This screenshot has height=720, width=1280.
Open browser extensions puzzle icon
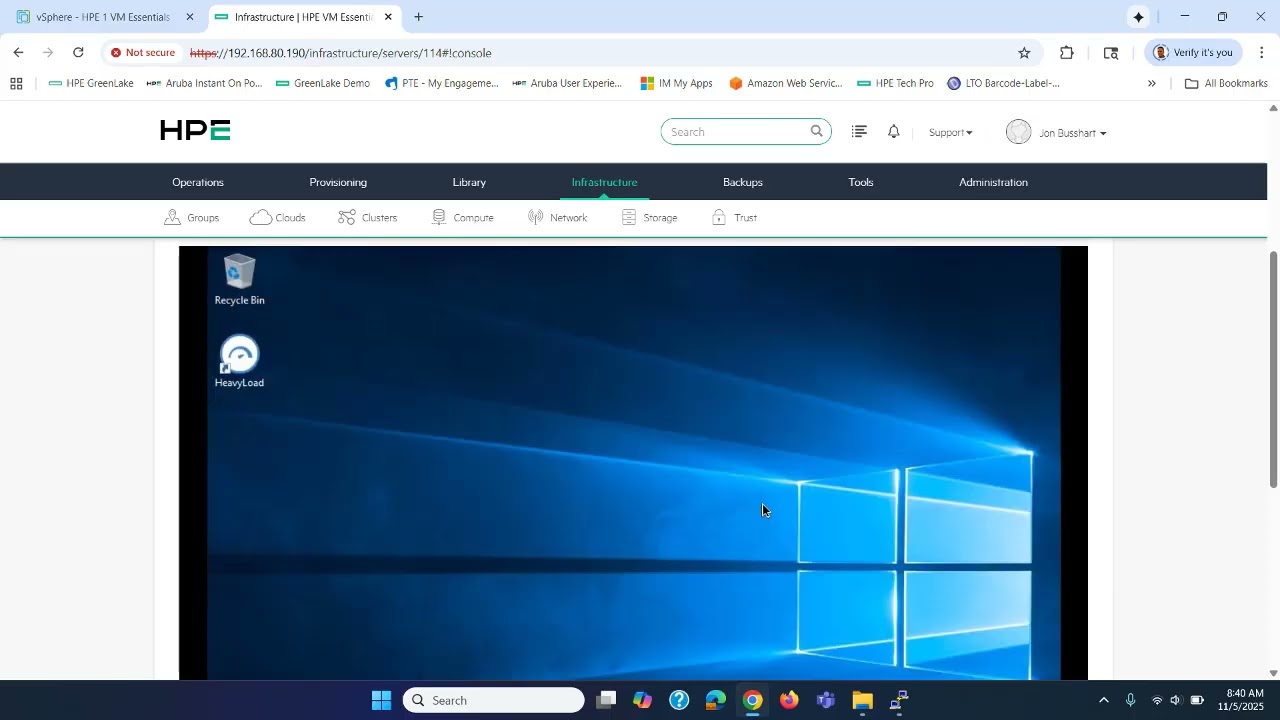pos(1067,53)
